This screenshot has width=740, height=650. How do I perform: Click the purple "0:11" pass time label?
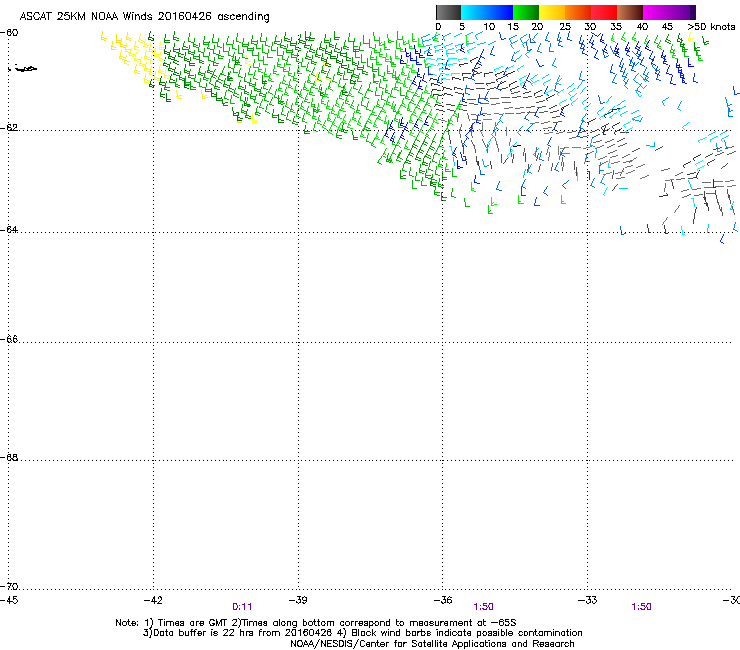[242, 607]
